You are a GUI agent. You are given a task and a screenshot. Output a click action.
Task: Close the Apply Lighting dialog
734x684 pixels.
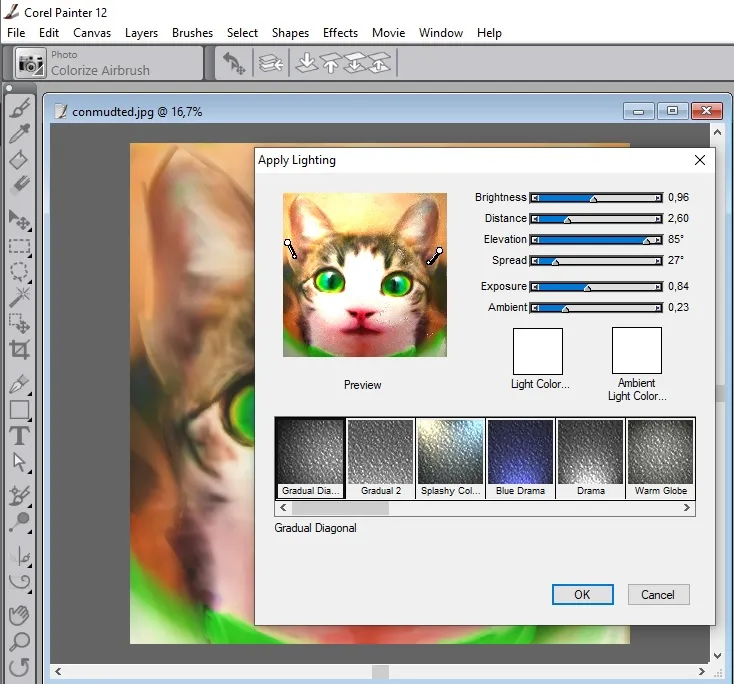point(700,160)
